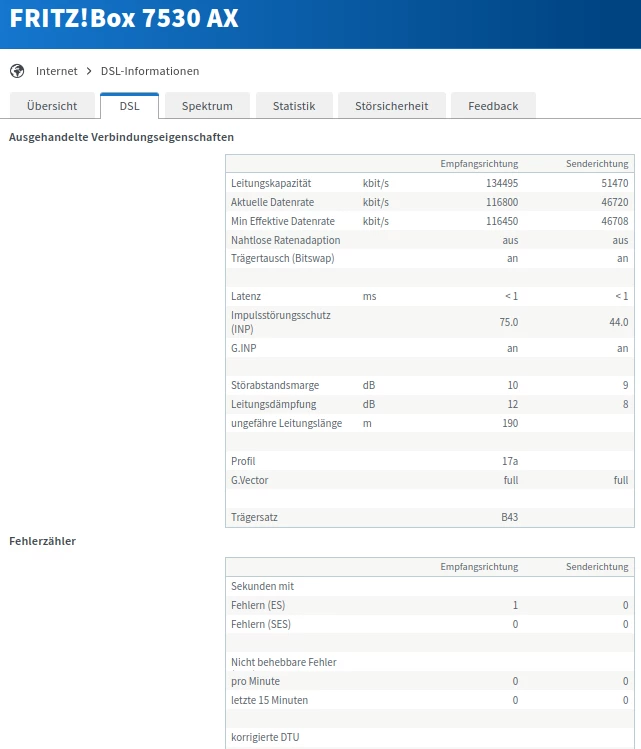
Task: Select the DSL tab
Action: 129,106
